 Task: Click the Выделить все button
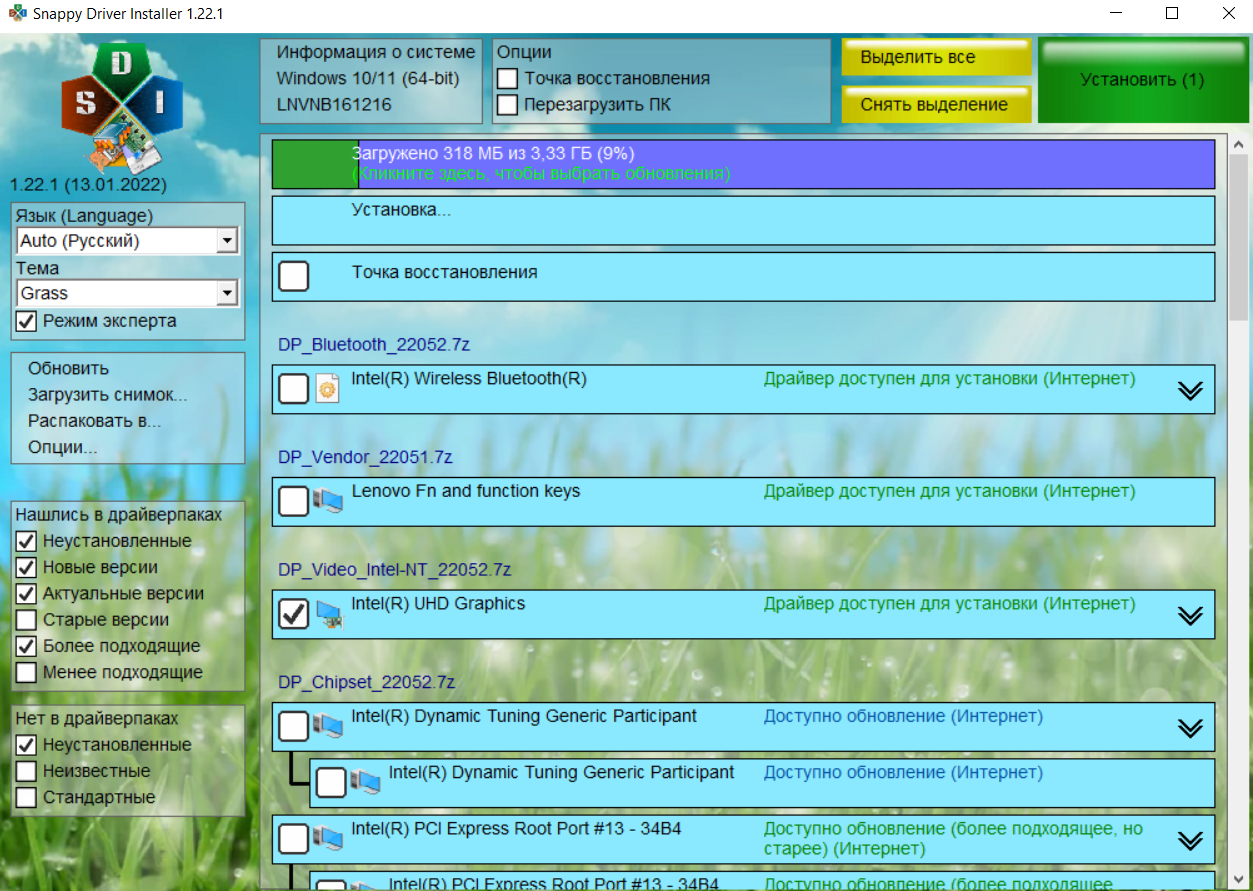[935, 57]
